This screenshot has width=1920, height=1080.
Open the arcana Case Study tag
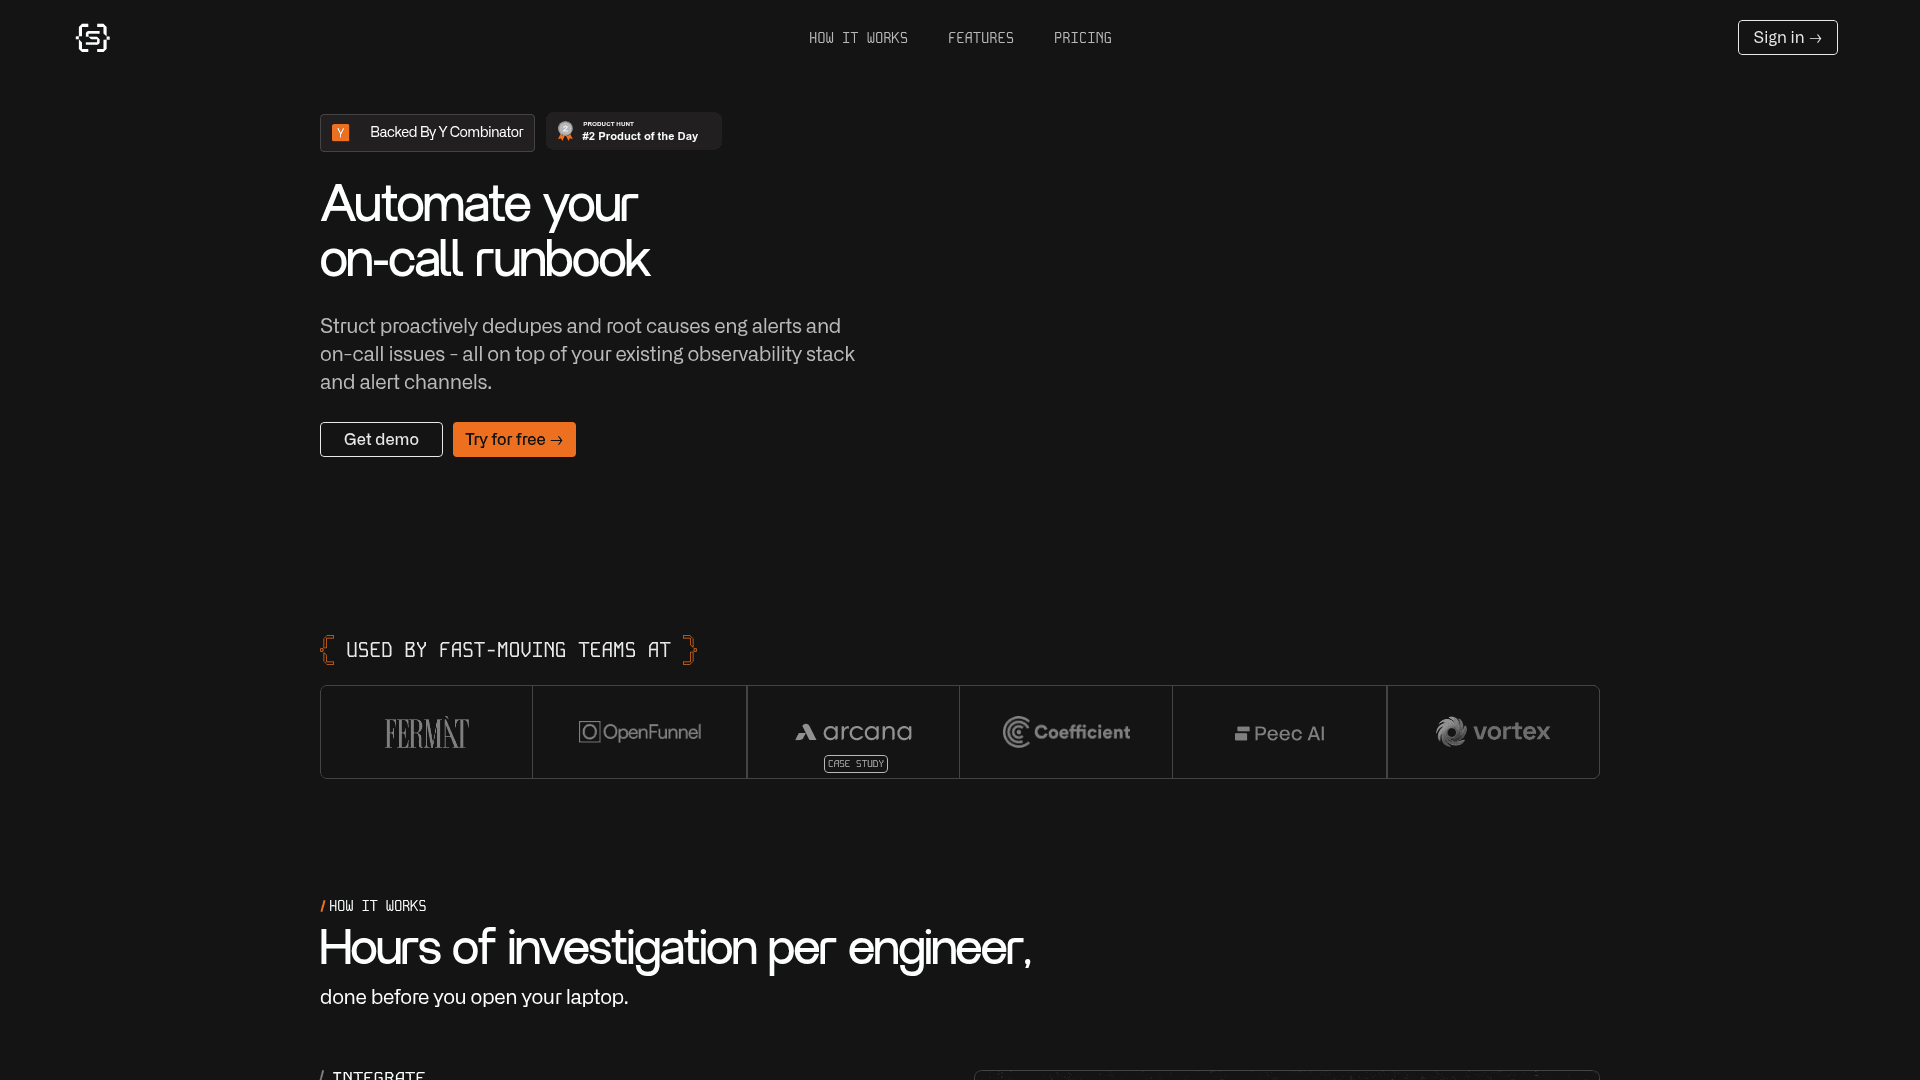point(856,764)
